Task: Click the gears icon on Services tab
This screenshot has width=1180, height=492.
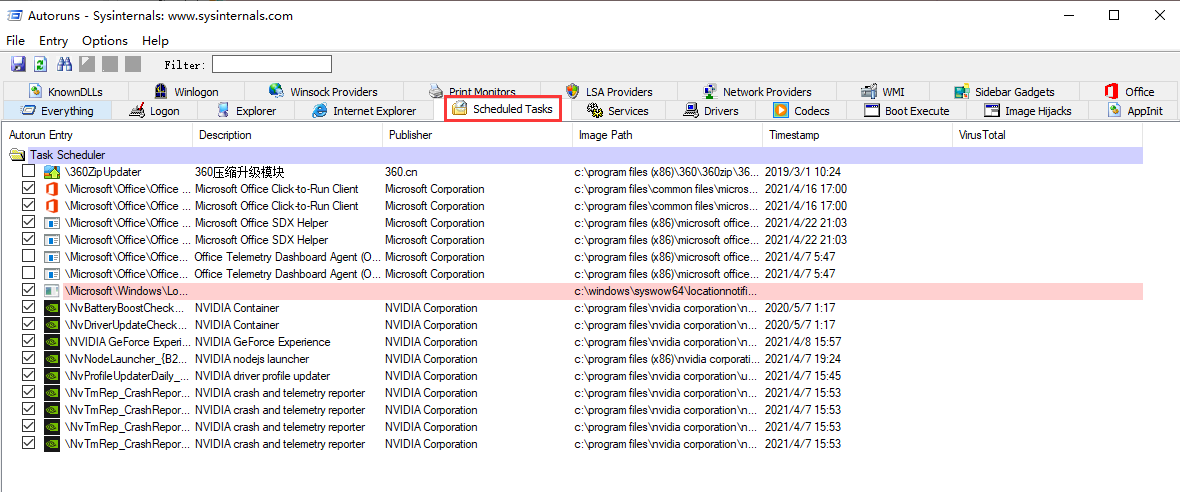Action: point(594,111)
